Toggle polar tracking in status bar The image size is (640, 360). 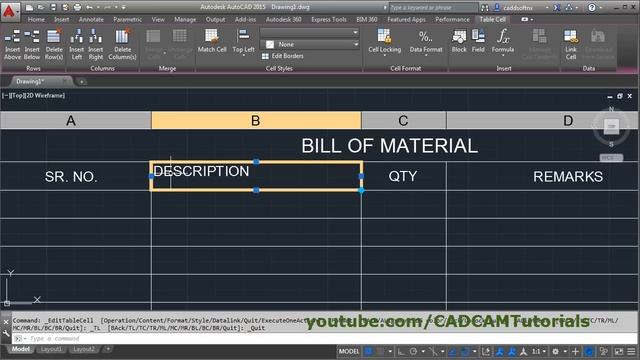point(413,351)
